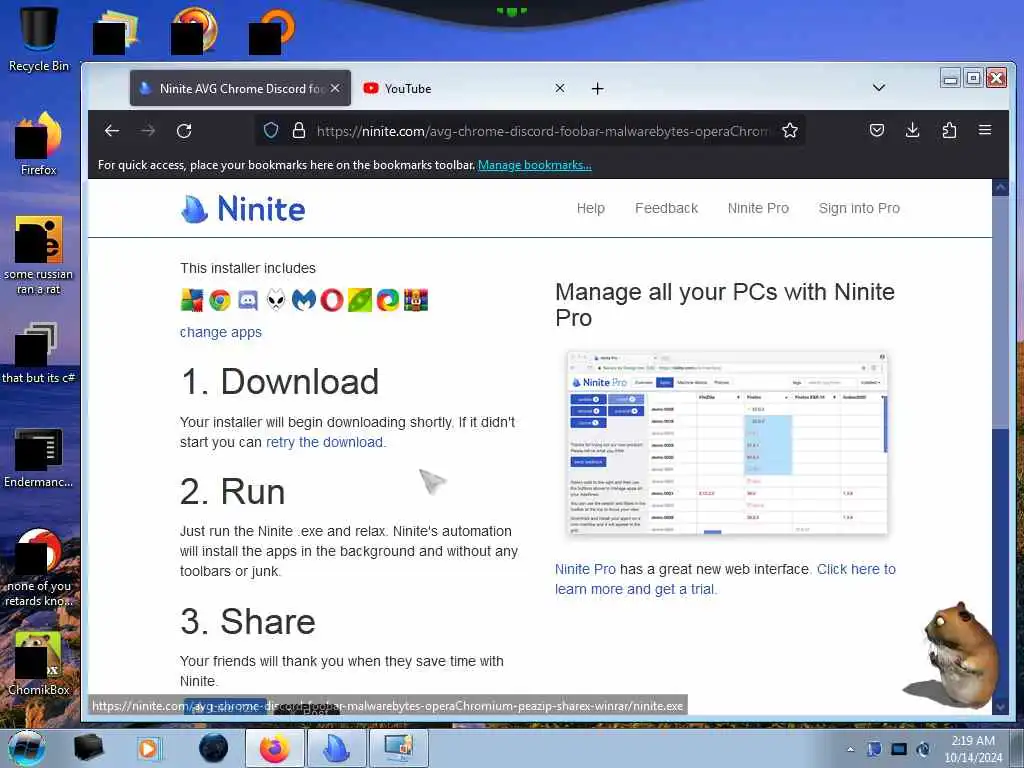Open the Feedback page link
1024x768 pixels.
point(666,208)
